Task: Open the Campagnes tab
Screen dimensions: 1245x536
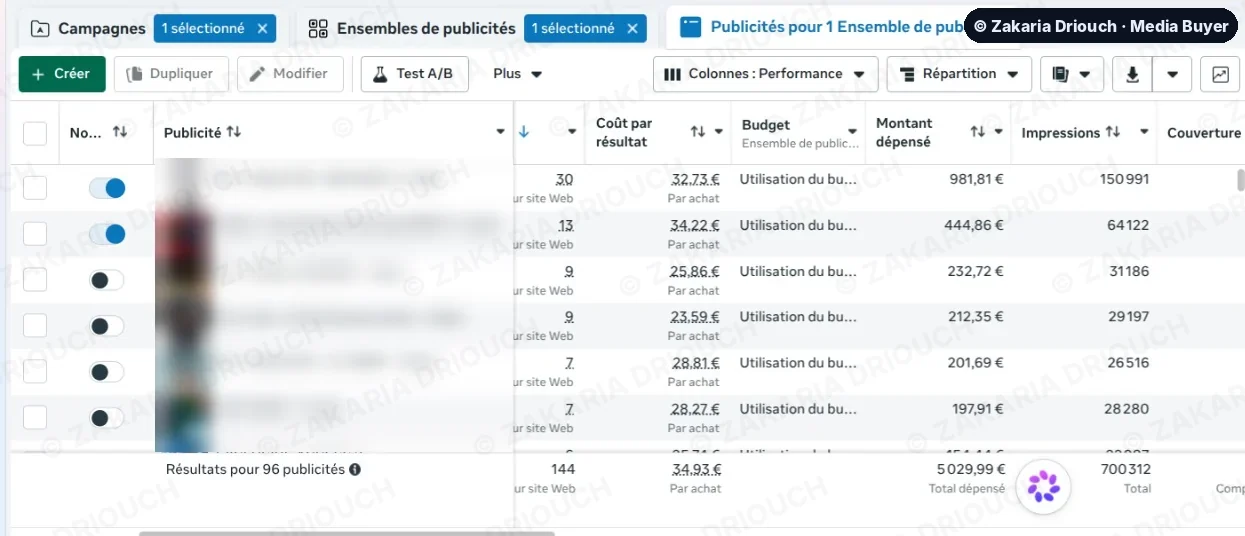Action: [x=88, y=28]
